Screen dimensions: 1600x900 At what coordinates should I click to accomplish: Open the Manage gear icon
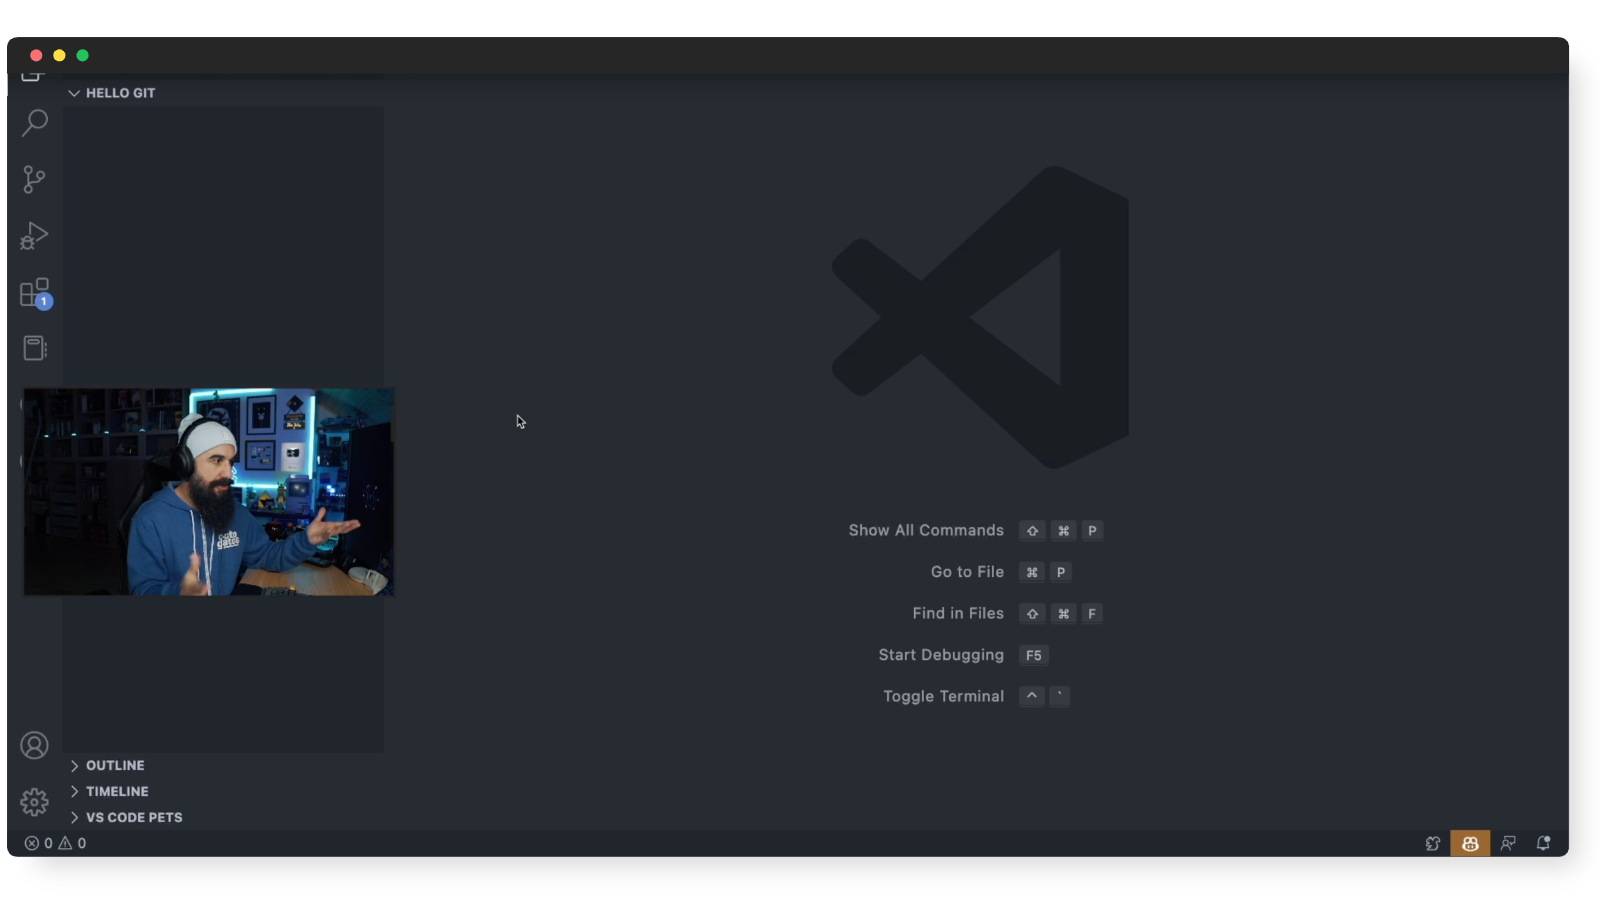pyautogui.click(x=34, y=802)
